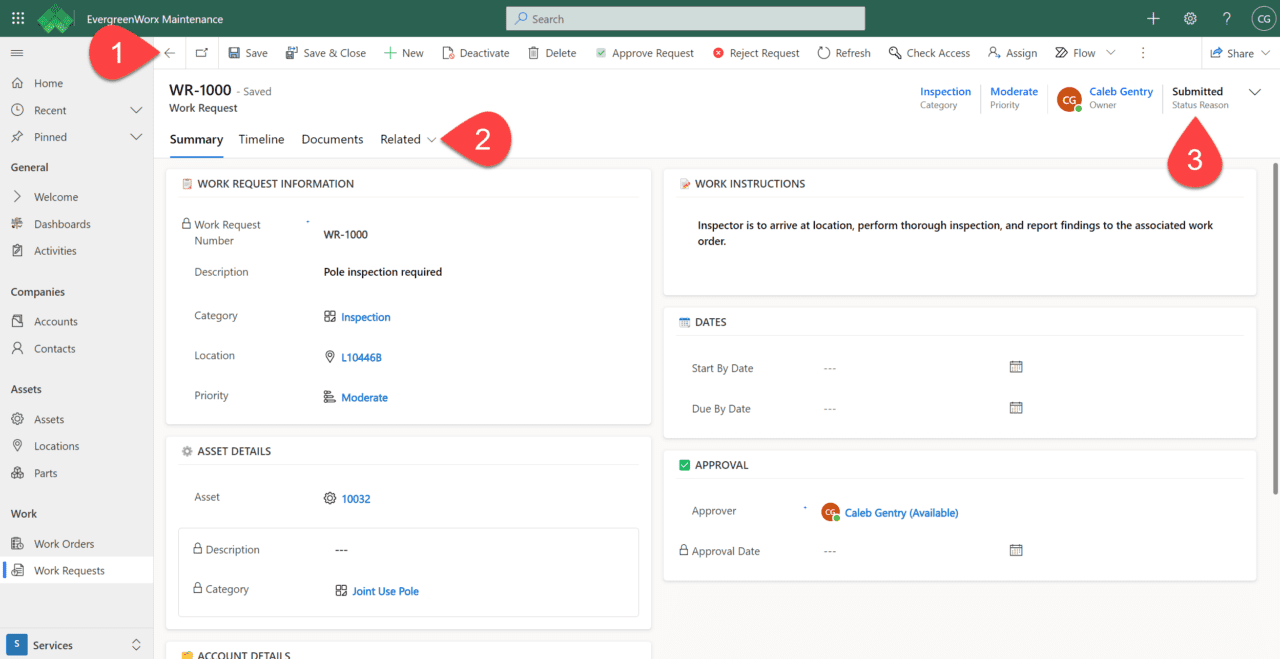Image resolution: width=1280 pixels, height=659 pixels.
Task: Open the app launcher waffle icon
Action: pos(18,19)
